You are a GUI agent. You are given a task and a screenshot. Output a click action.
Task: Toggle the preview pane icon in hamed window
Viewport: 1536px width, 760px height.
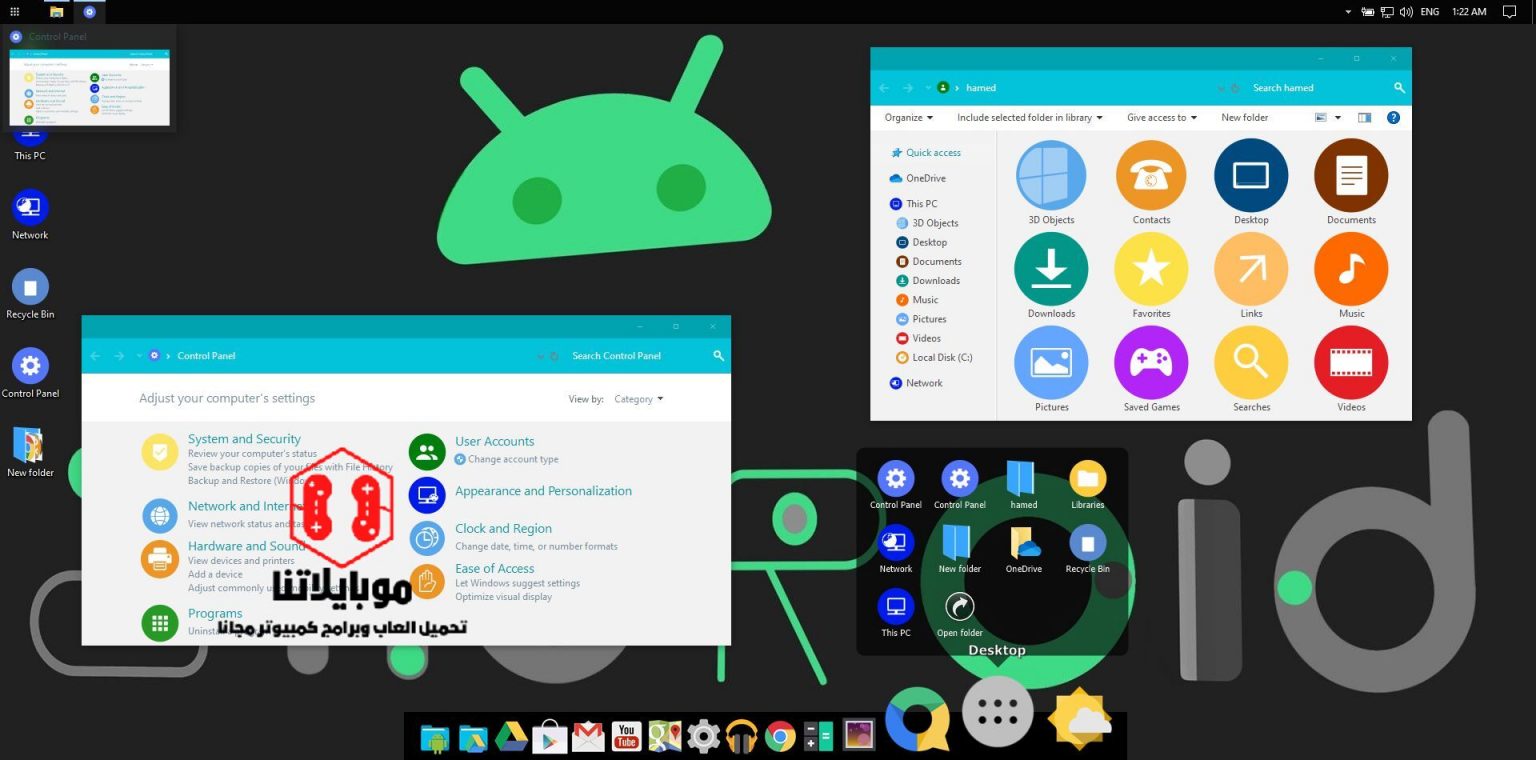coord(1364,117)
